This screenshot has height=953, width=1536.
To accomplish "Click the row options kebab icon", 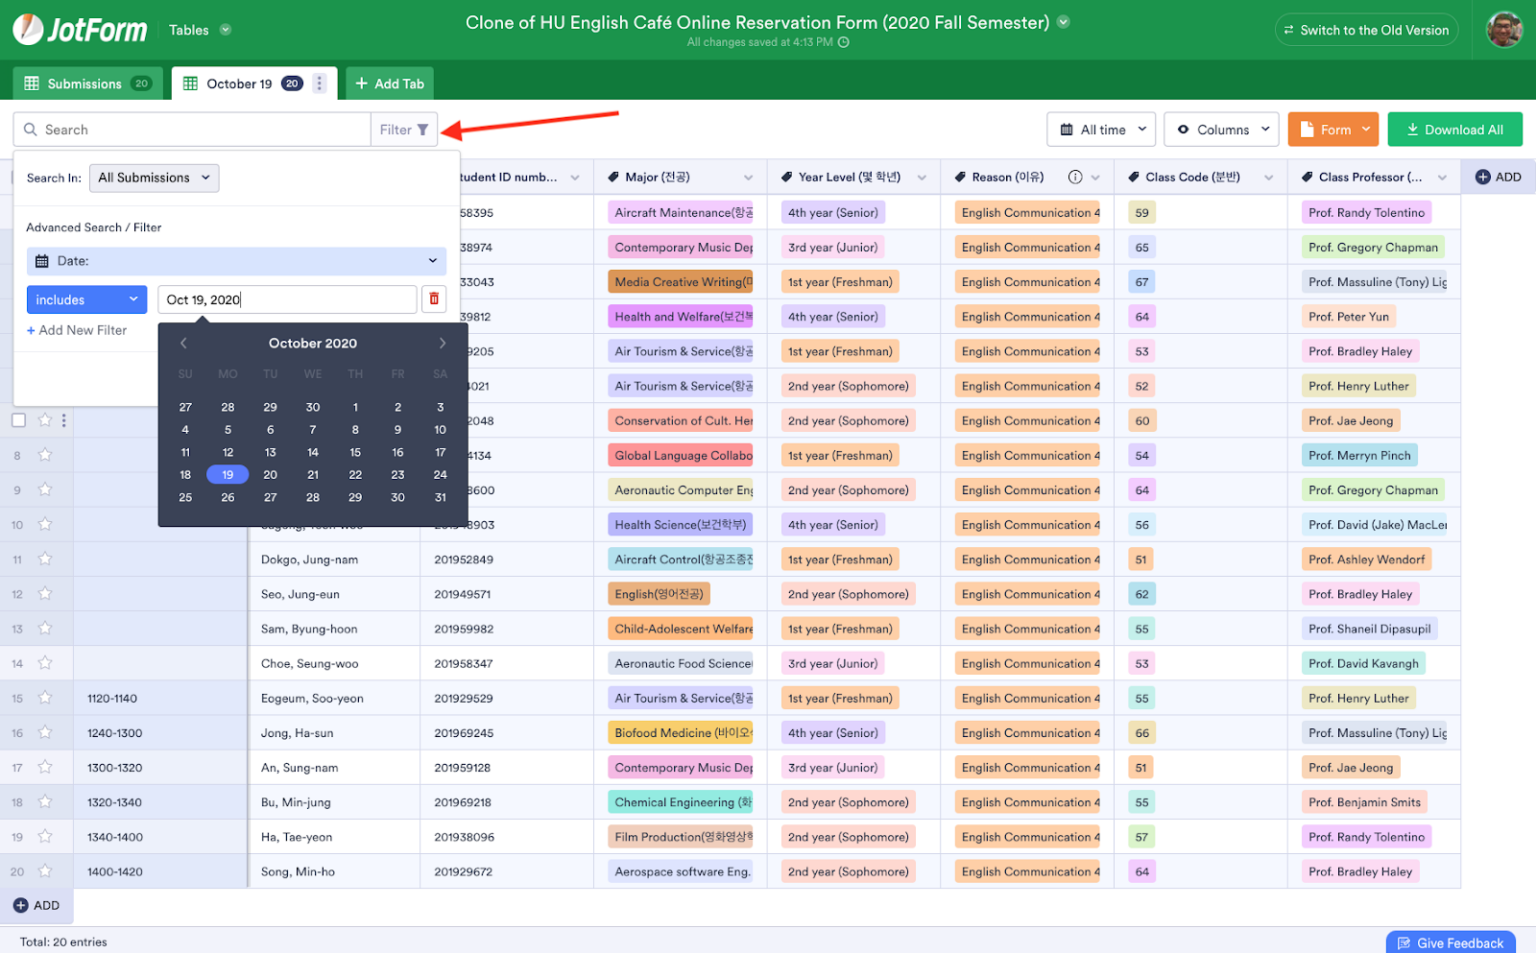I will click(x=63, y=420).
